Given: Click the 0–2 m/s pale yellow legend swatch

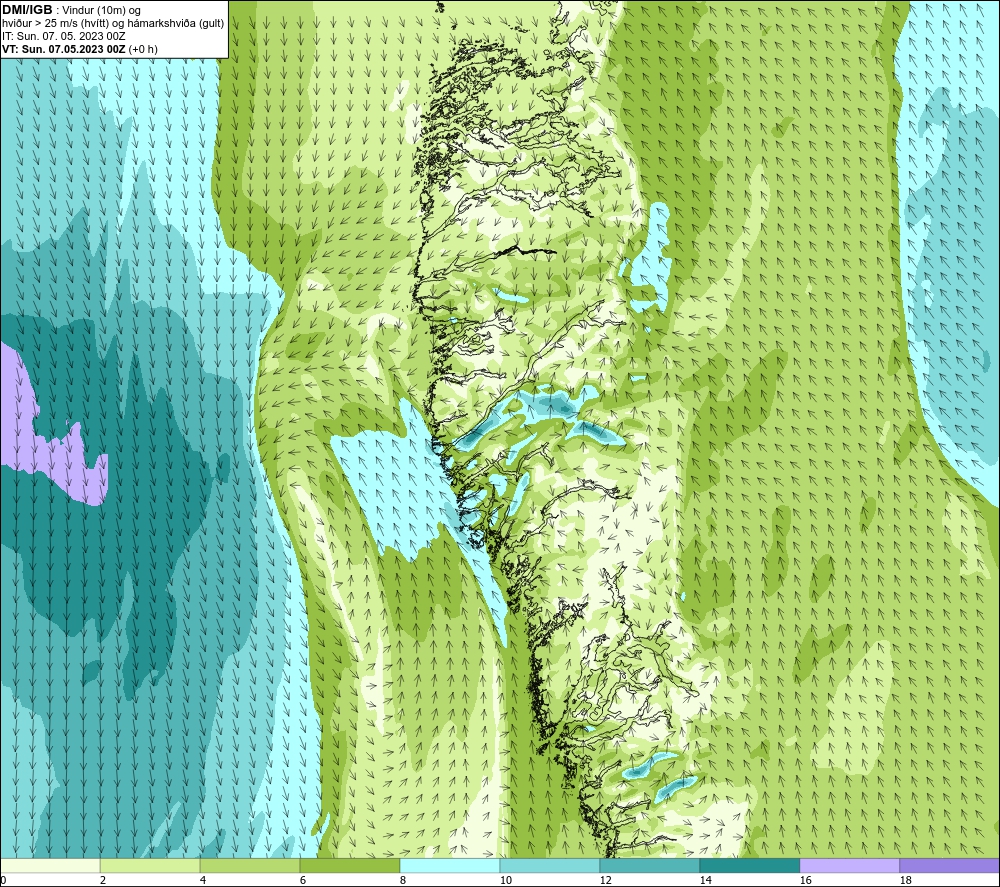Looking at the screenshot, I should [50, 865].
